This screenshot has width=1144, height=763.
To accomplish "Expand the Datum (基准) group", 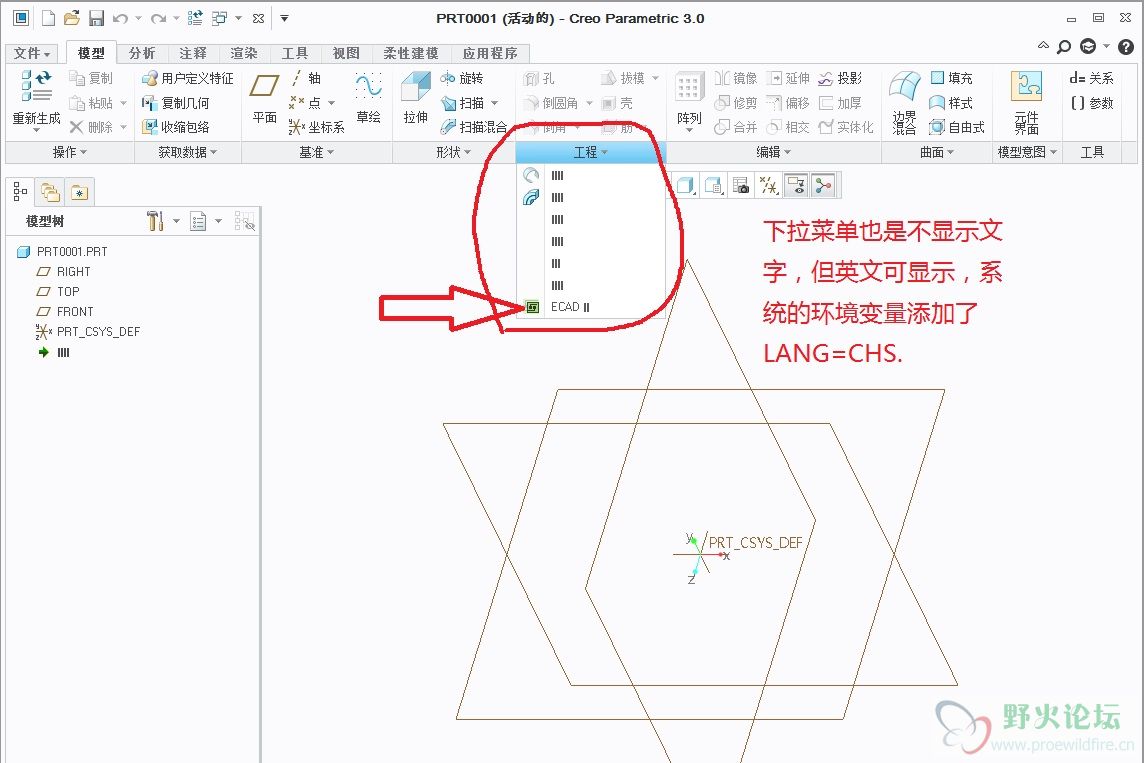I will click(x=317, y=152).
